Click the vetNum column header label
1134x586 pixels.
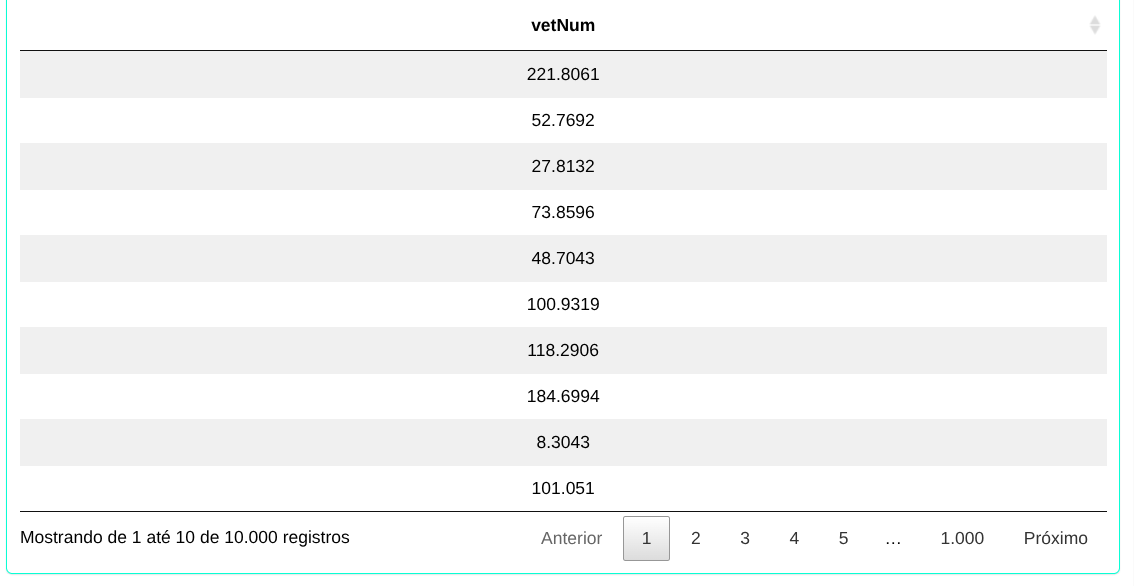pyautogui.click(x=562, y=25)
